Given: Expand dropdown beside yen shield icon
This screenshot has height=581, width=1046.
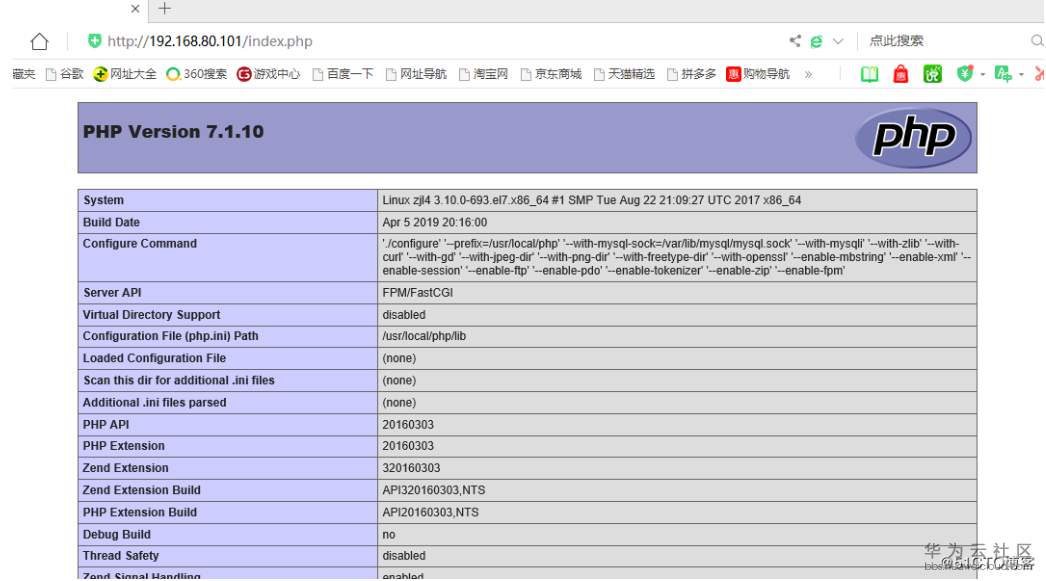Looking at the screenshot, I should pyautogui.click(x=983, y=75).
